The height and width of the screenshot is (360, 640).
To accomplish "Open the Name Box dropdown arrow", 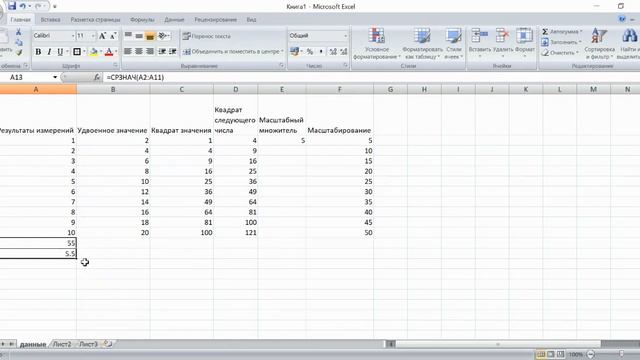I will (x=55, y=77).
